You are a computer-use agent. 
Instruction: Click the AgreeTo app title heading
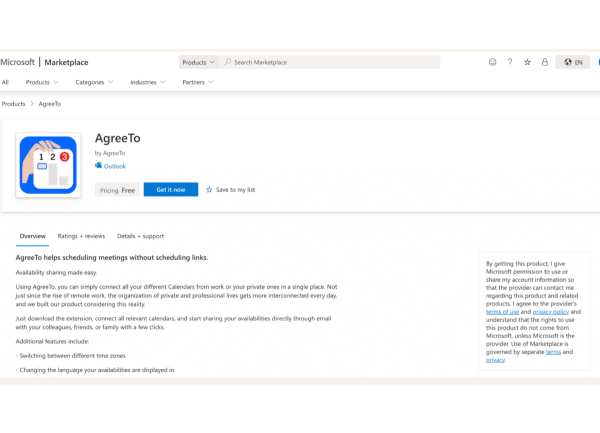pos(118,138)
